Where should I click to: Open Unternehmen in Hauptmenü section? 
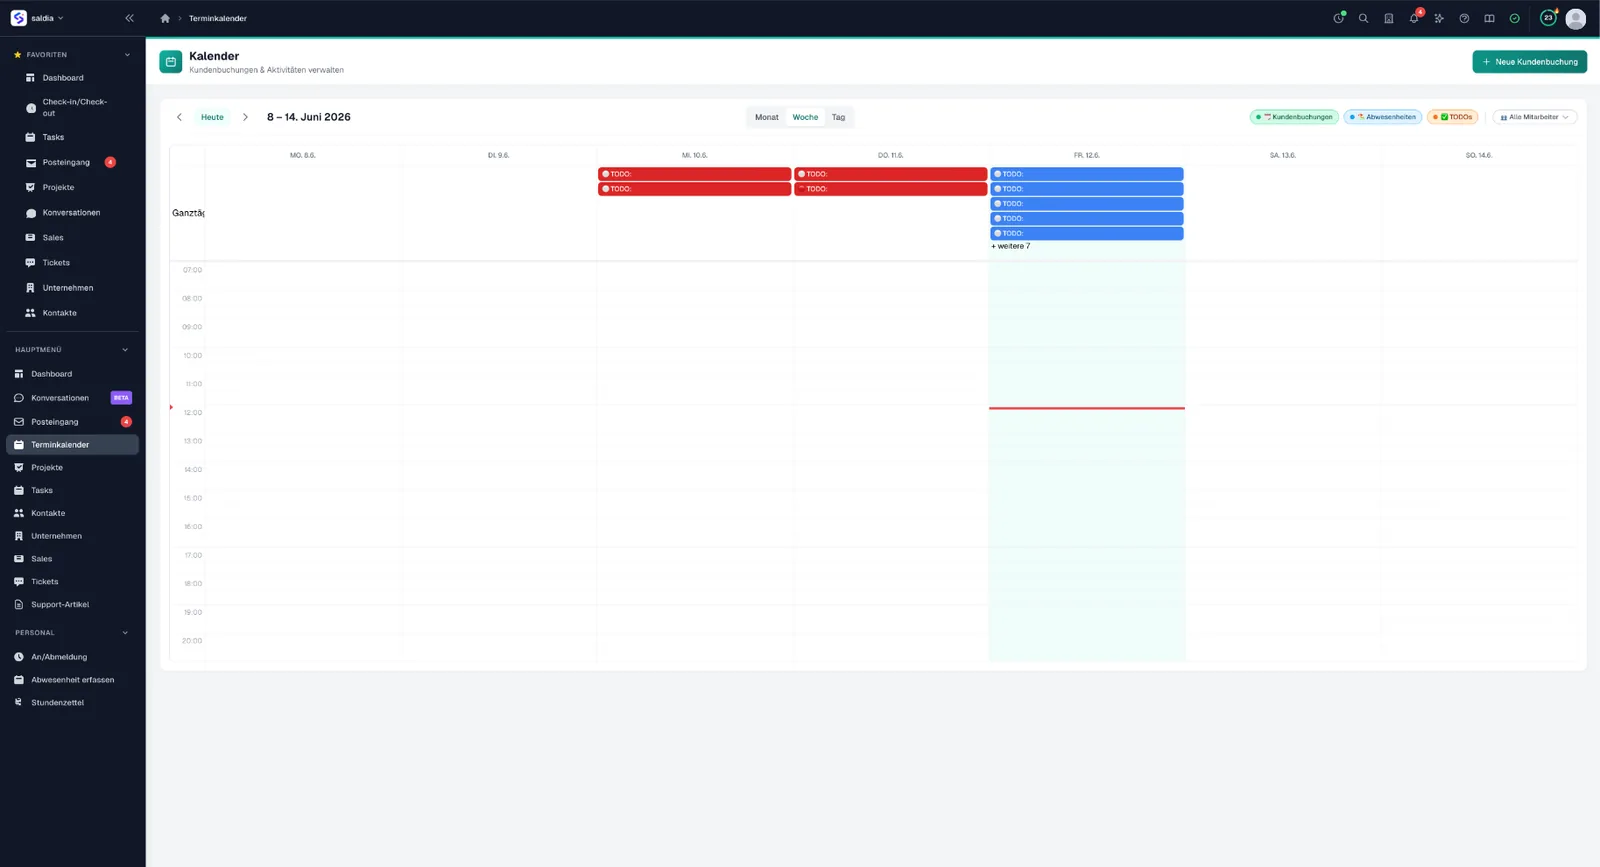[x=72, y=536]
